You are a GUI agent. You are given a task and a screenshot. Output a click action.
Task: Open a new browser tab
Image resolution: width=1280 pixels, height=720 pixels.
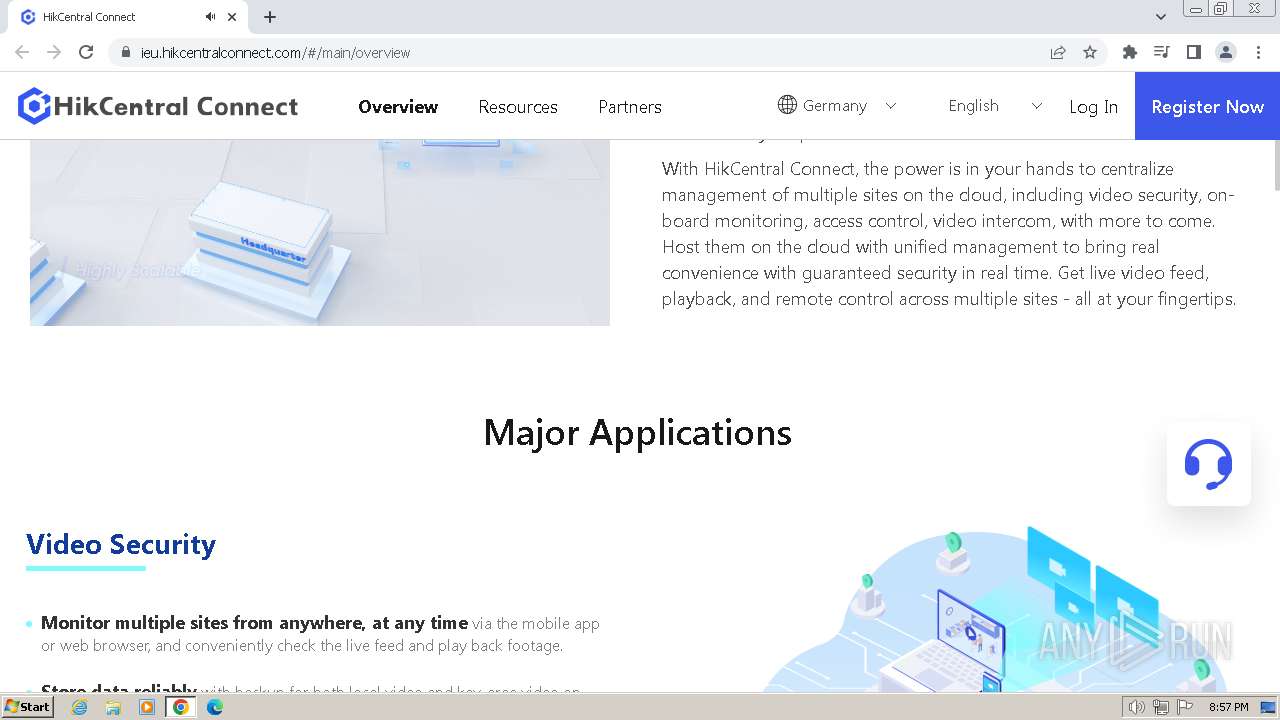pyautogui.click(x=270, y=17)
